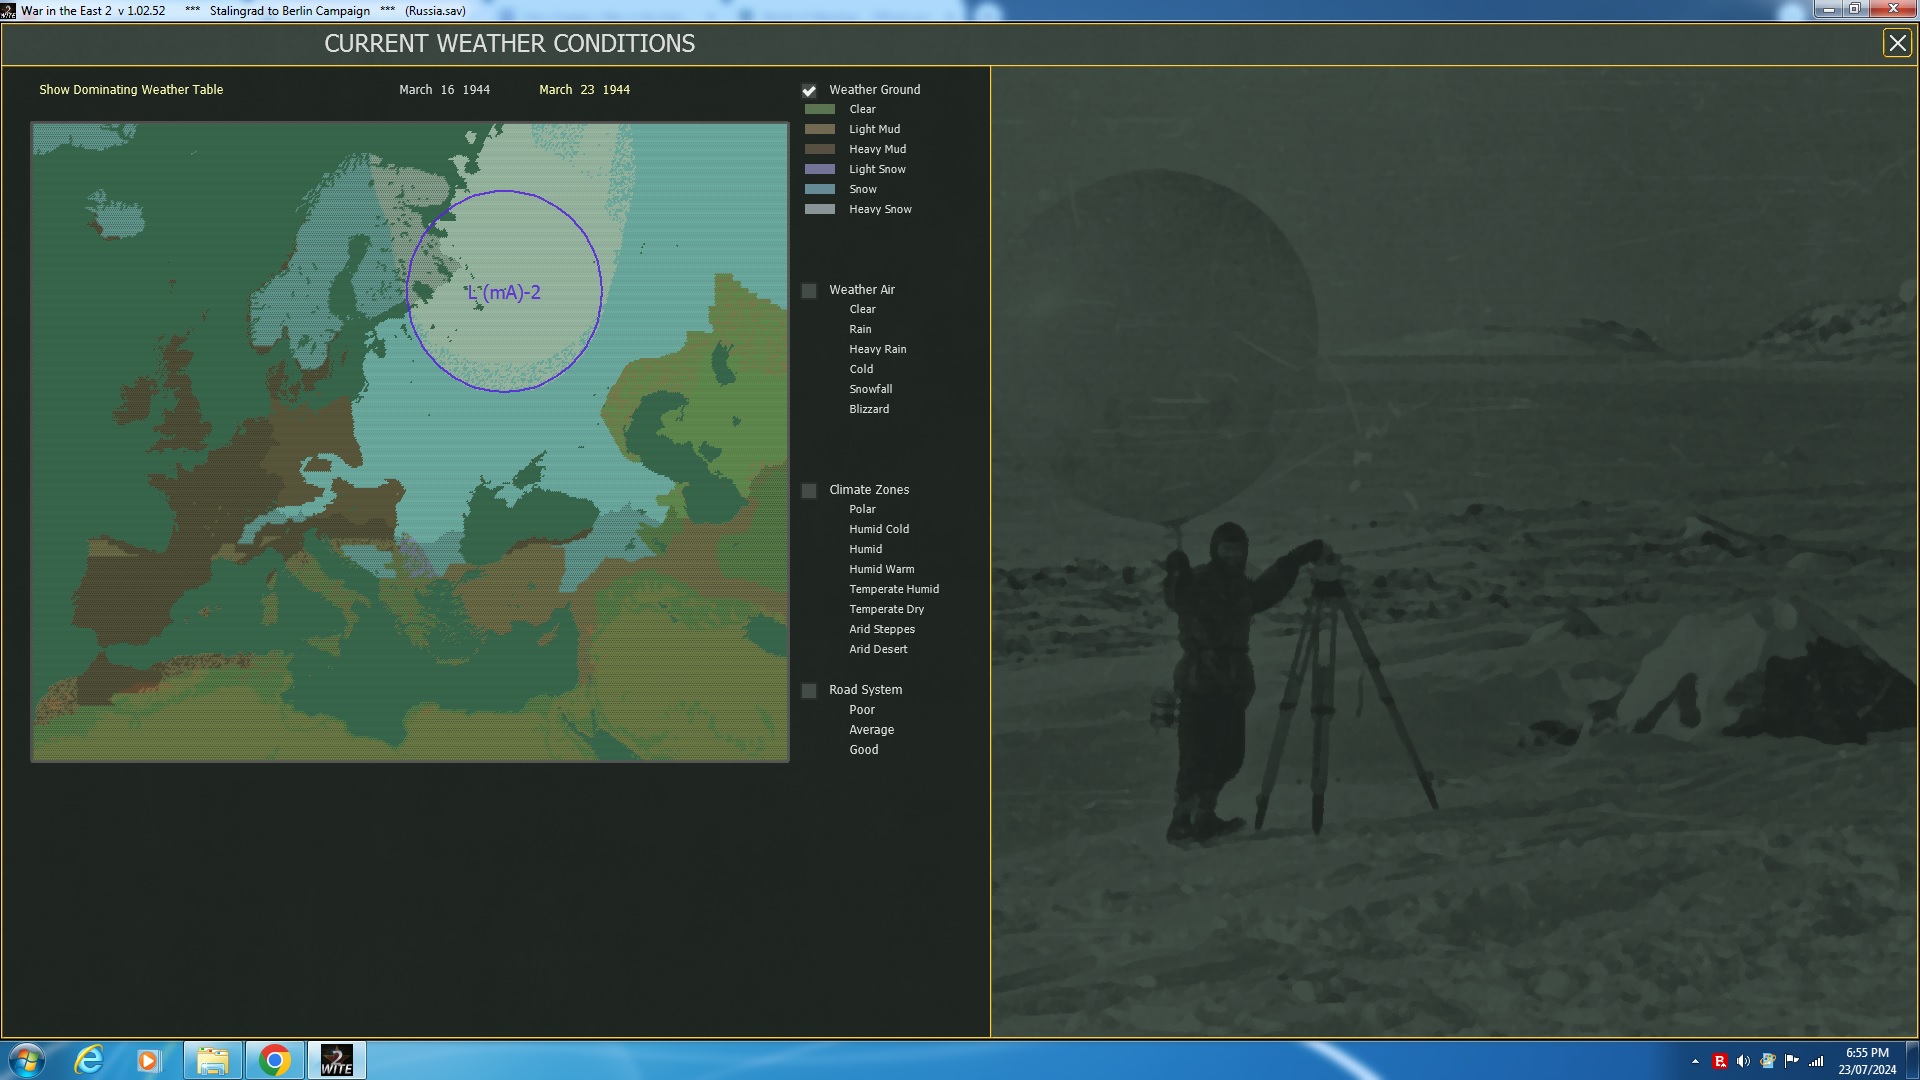Click the Windows Start button
Viewport: 1920px width, 1080px height.
click(27, 1061)
